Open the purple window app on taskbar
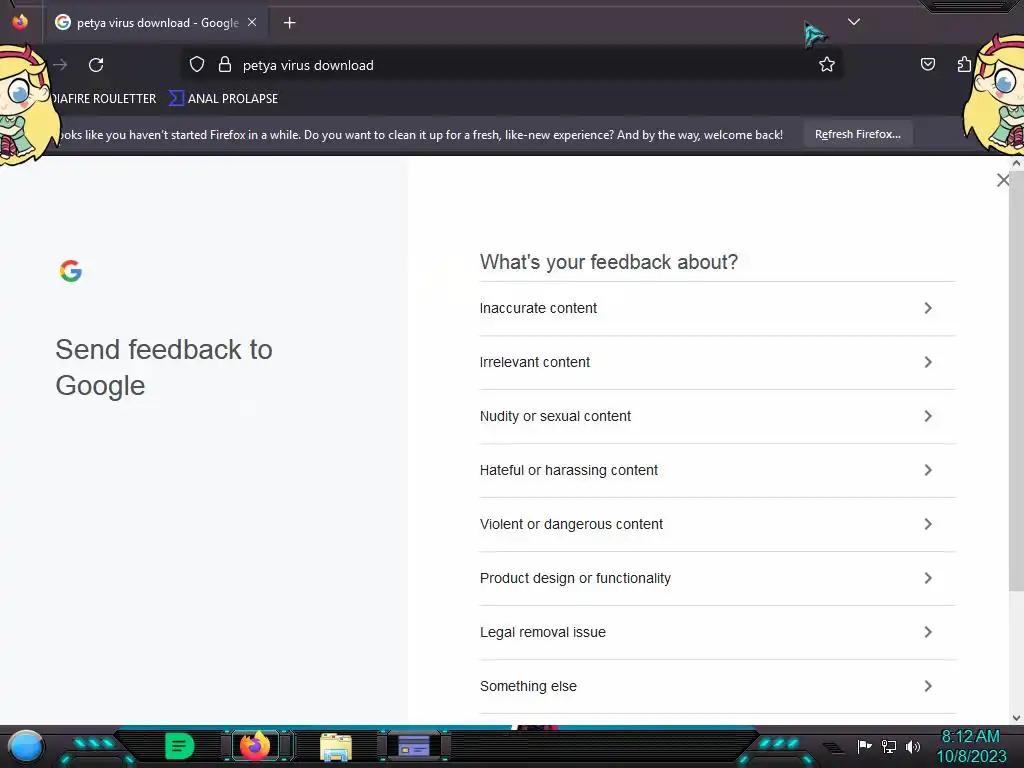Screen dimensions: 1024x768 tap(414, 746)
